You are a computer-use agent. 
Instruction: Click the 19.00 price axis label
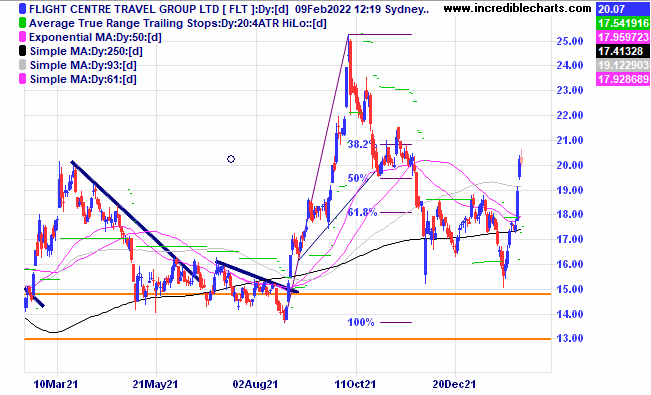tap(570, 190)
